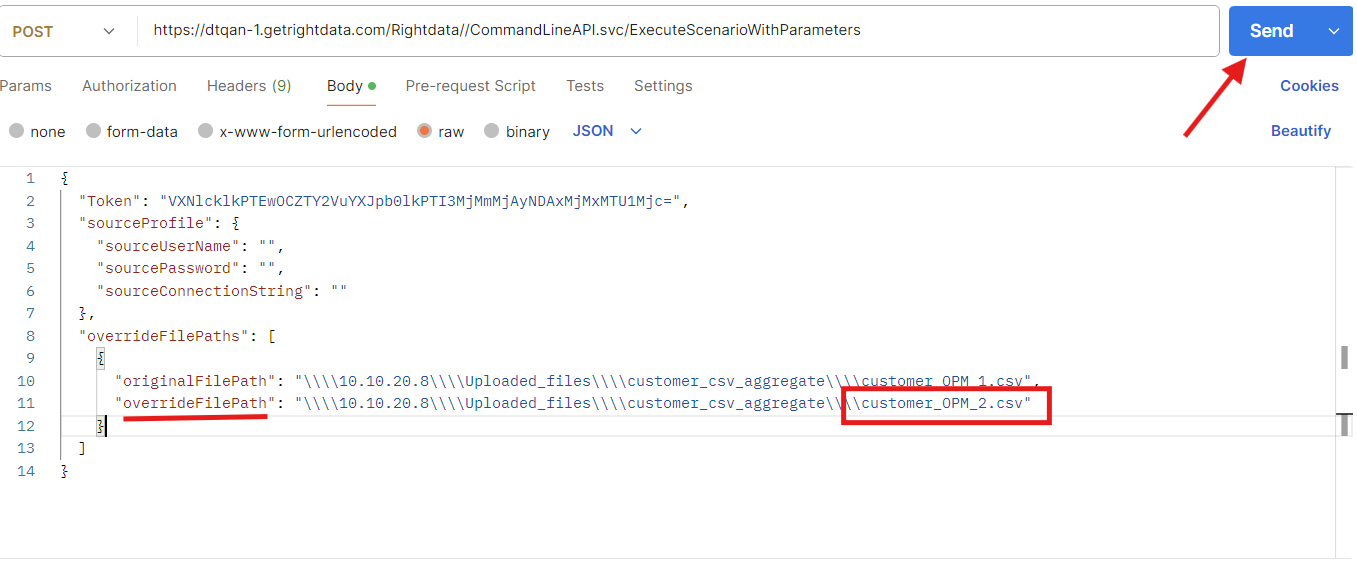
Task: Click line number 1 in the gutter
Action: pyautogui.click(x=30, y=178)
